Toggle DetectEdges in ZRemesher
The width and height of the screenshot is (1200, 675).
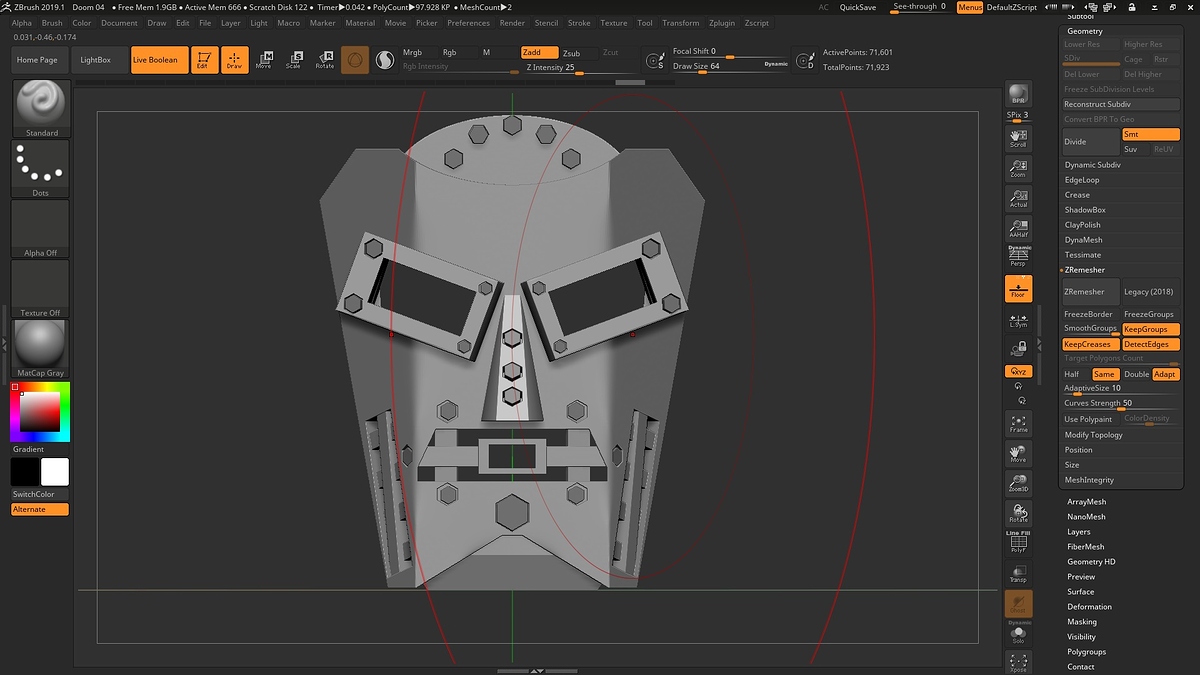click(x=1150, y=344)
